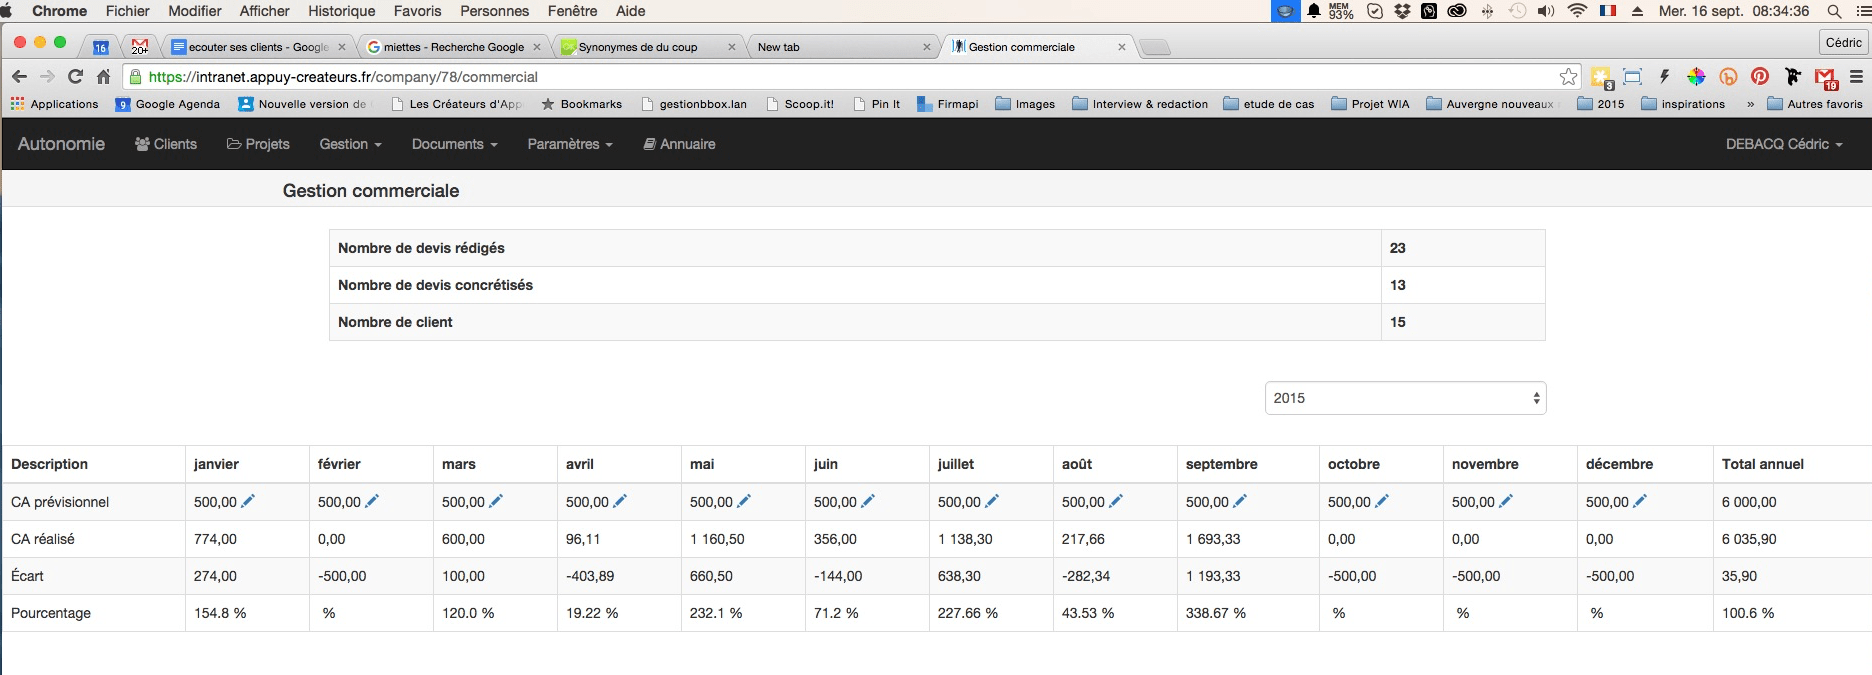Open the pinned Gmail tab
This screenshot has width=1872, height=675.
pyautogui.click(x=139, y=46)
